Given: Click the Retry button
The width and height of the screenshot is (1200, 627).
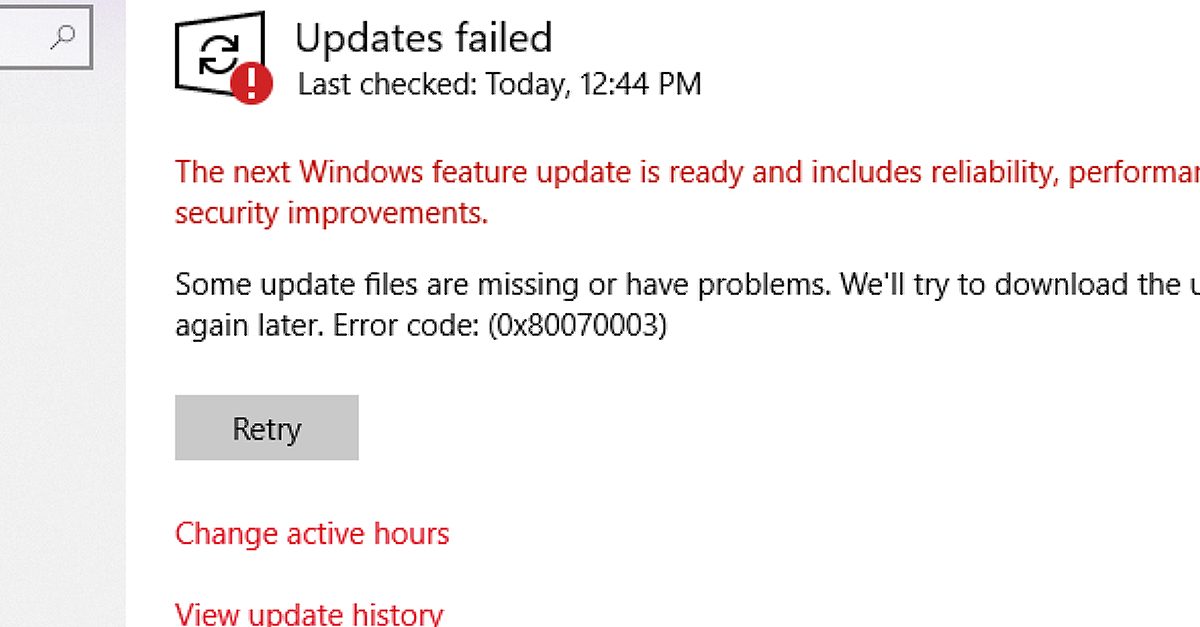Looking at the screenshot, I should 266,428.
